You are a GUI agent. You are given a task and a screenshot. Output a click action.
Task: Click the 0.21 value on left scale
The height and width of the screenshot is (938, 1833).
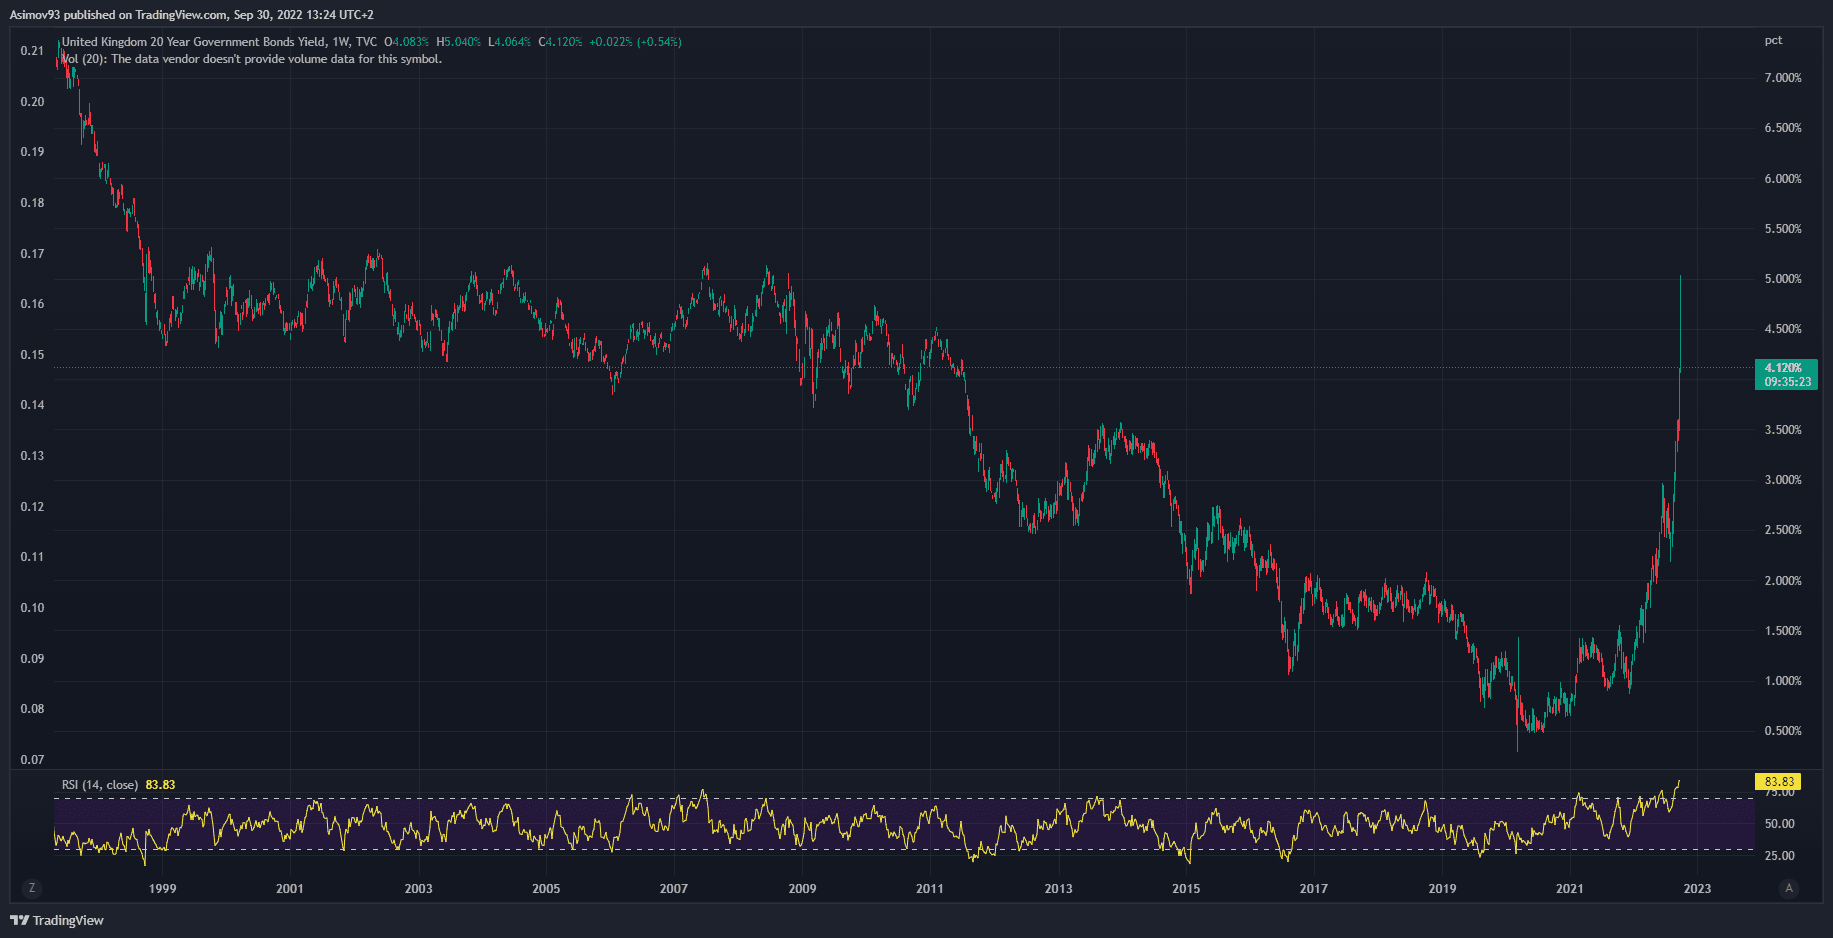coord(32,51)
